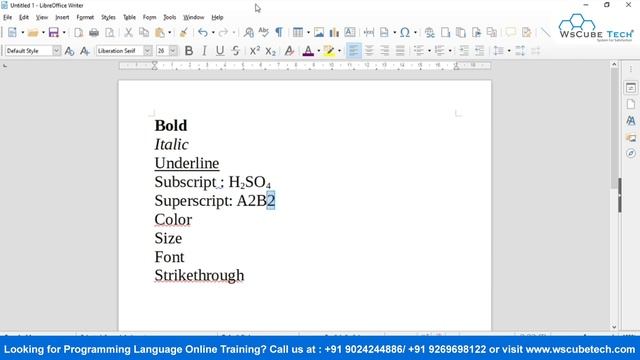Select the Clone Formatting paintbrush
This screenshot has width=640, height=360.
click(184, 33)
